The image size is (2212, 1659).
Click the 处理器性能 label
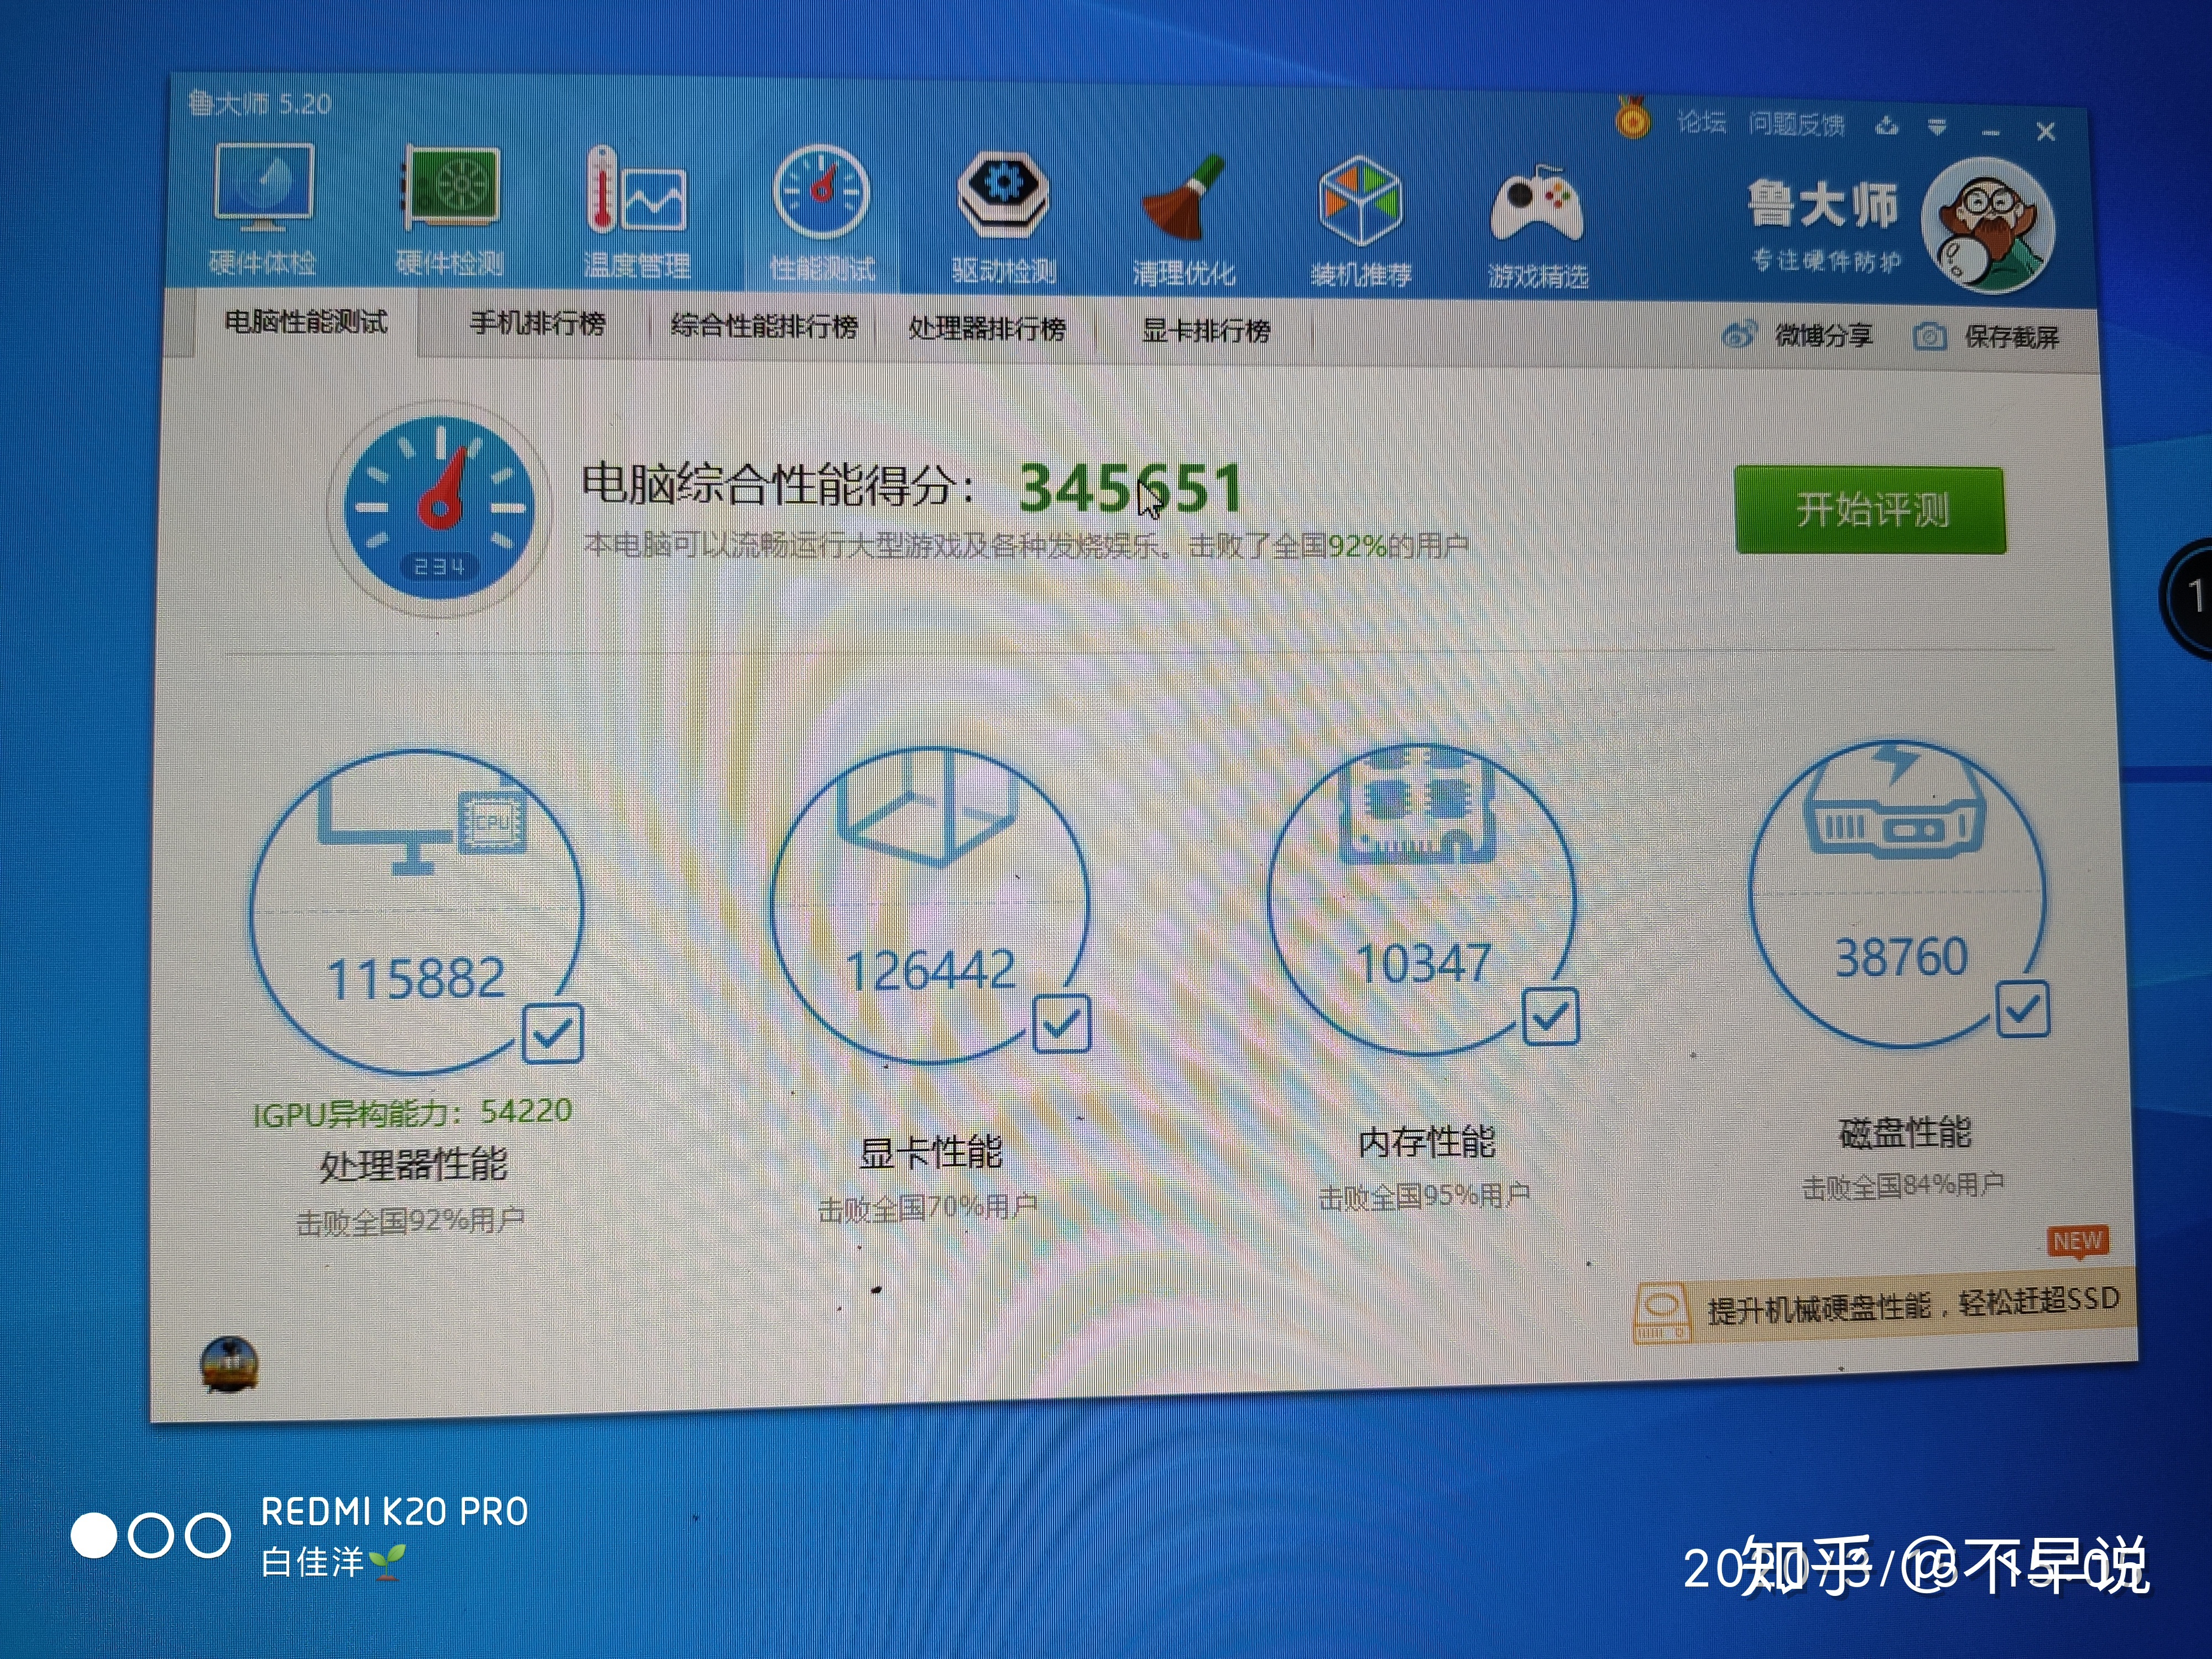(x=413, y=1165)
